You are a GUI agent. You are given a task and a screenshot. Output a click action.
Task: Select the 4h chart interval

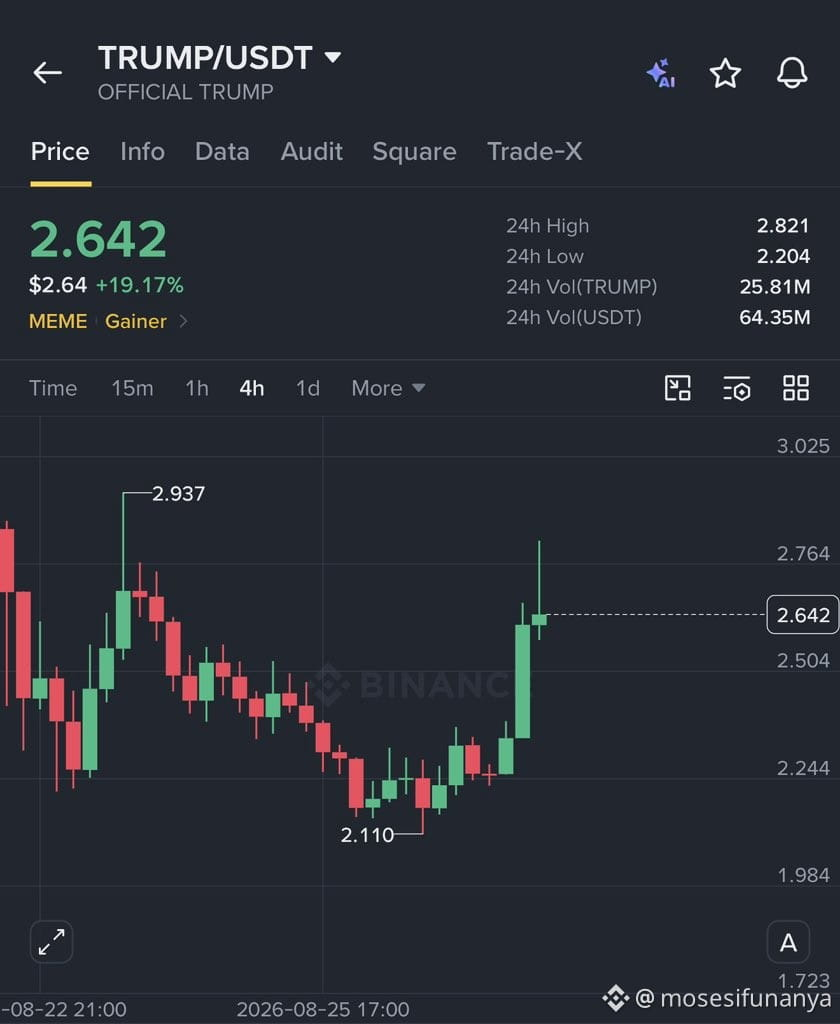(252, 388)
